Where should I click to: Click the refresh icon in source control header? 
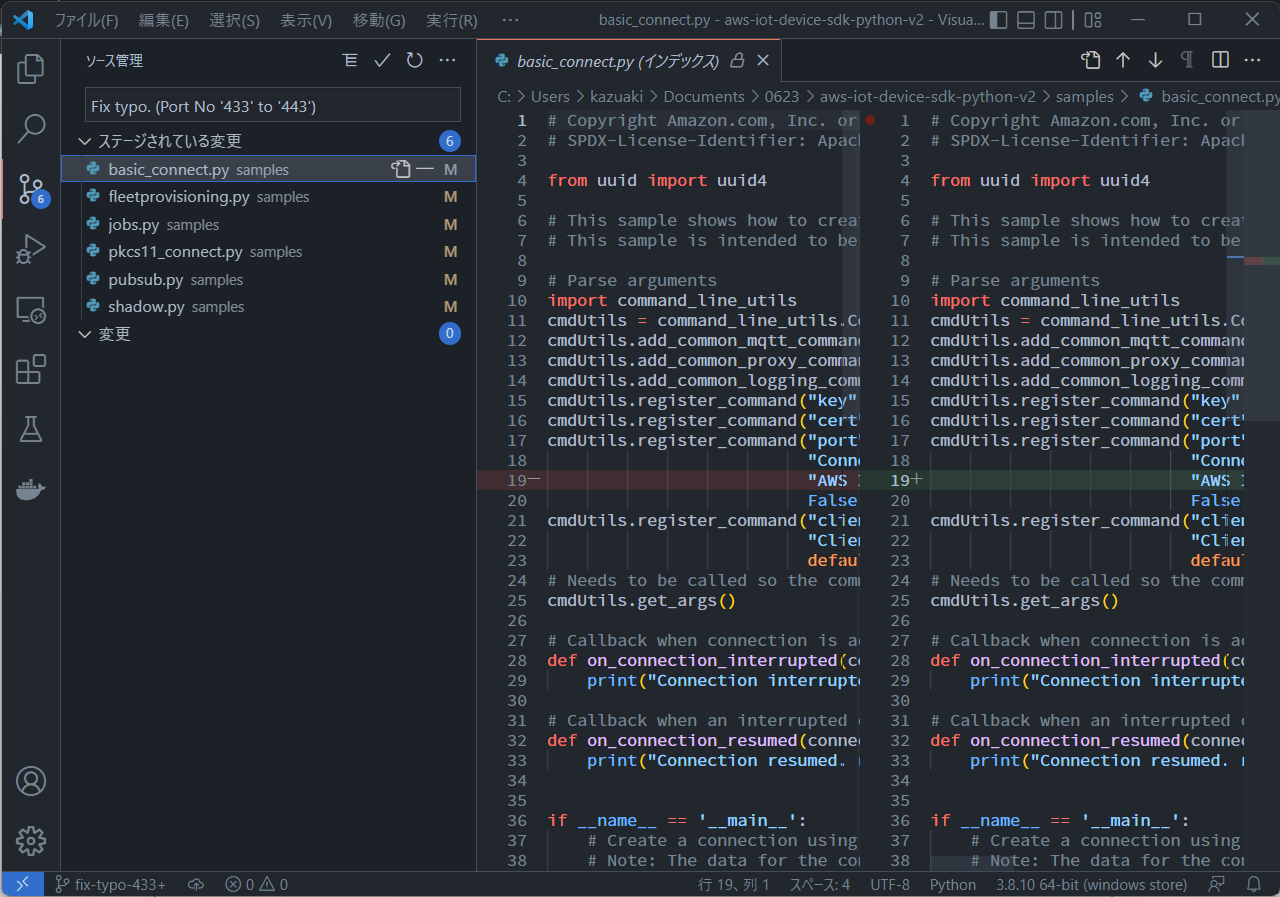[x=414, y=61]
